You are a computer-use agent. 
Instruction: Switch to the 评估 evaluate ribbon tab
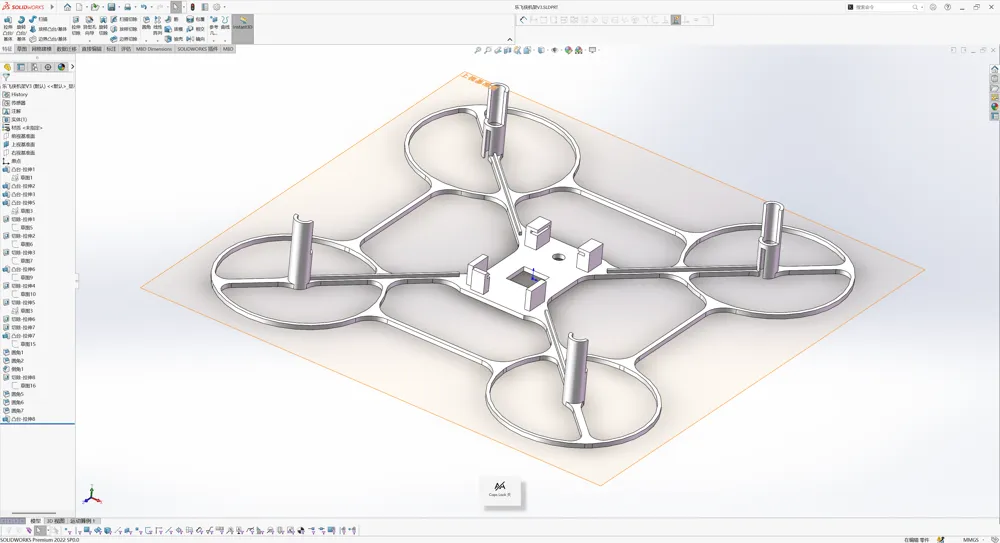[126, 48]
